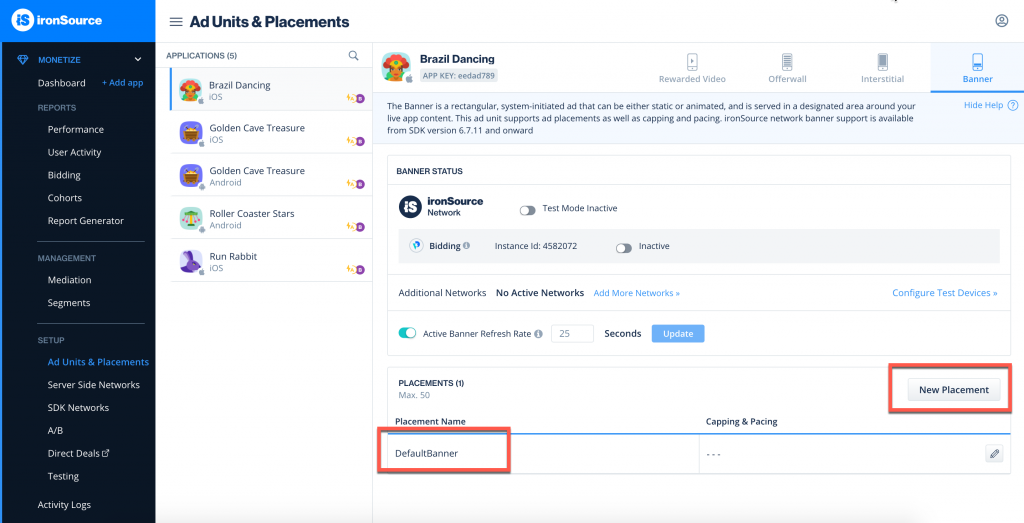Switch to Interstitial tab
This screenshot has width=1024, height=523.
click(882, 68)
